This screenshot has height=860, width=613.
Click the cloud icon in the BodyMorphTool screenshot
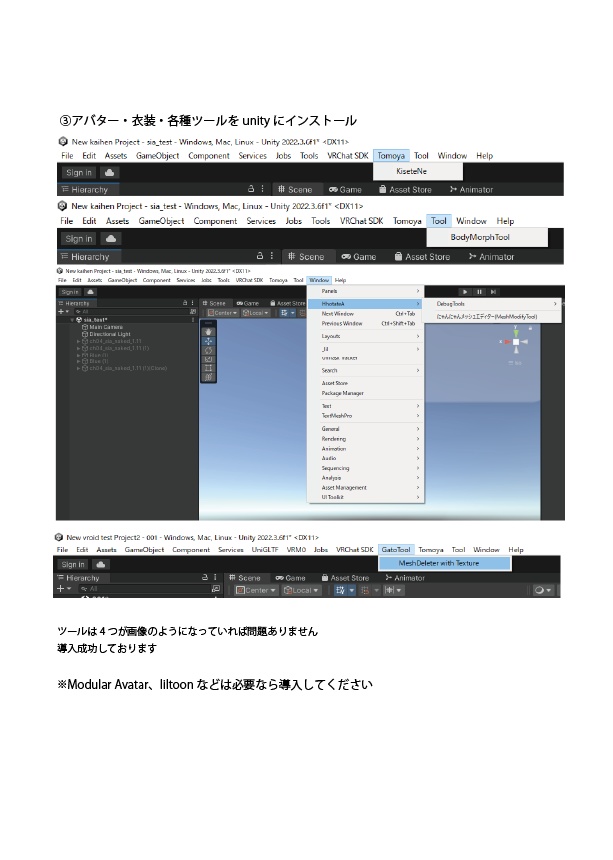tap(111, 239)
